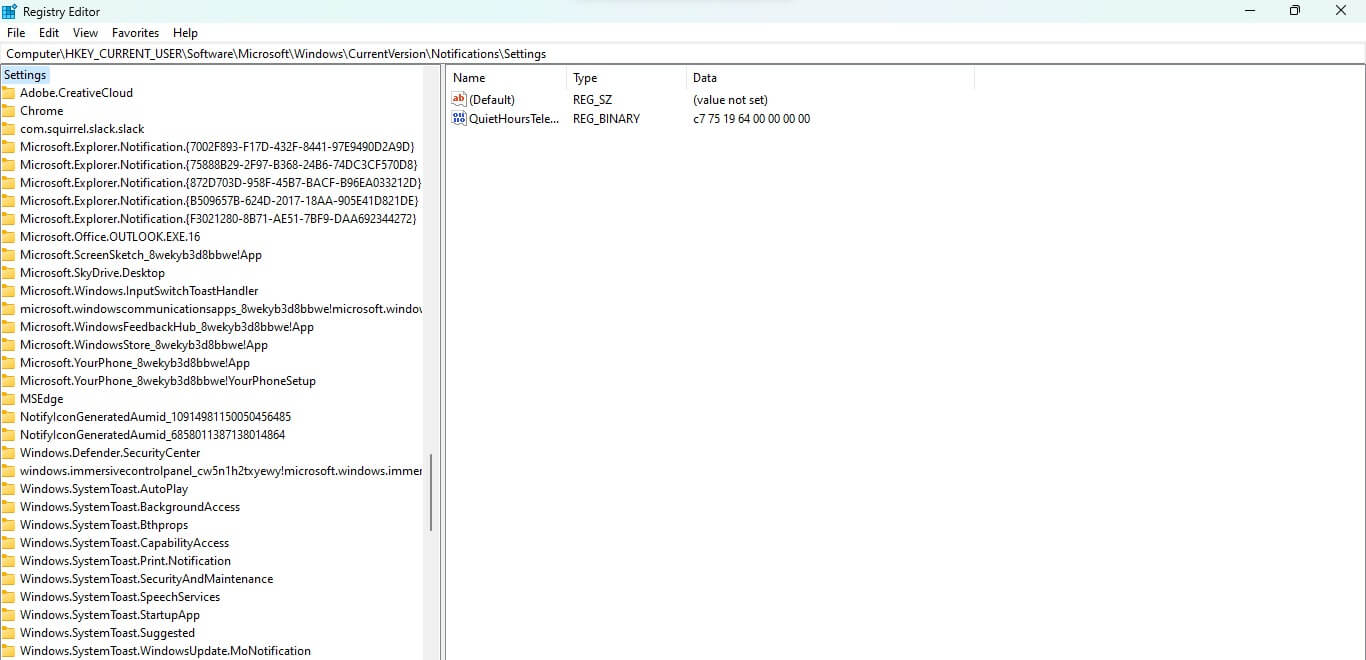This screenshot has height=660, width=1366.
Task: Click the binary value icon for QuietHoursTele
Action: pos(459,119)
